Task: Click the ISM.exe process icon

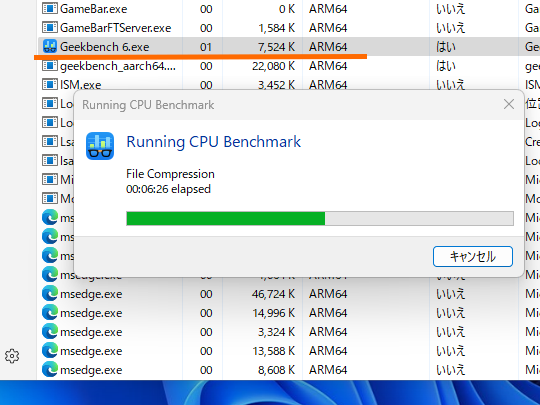Action: [x=50, y=84]
